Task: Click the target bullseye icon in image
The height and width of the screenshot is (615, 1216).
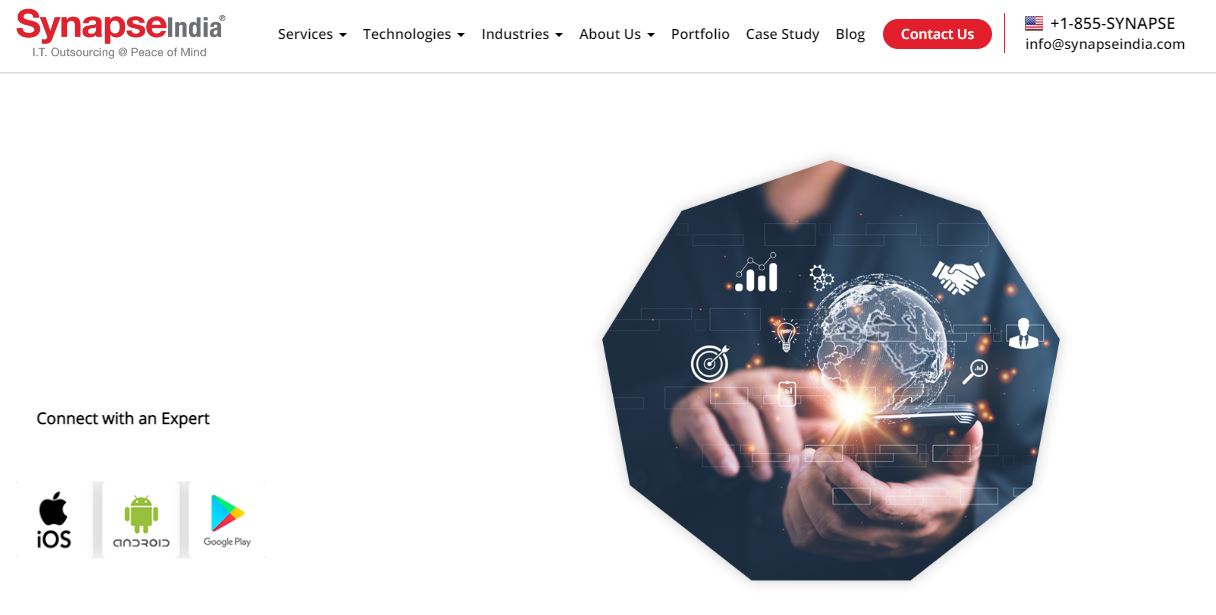Action: [710, 363]
